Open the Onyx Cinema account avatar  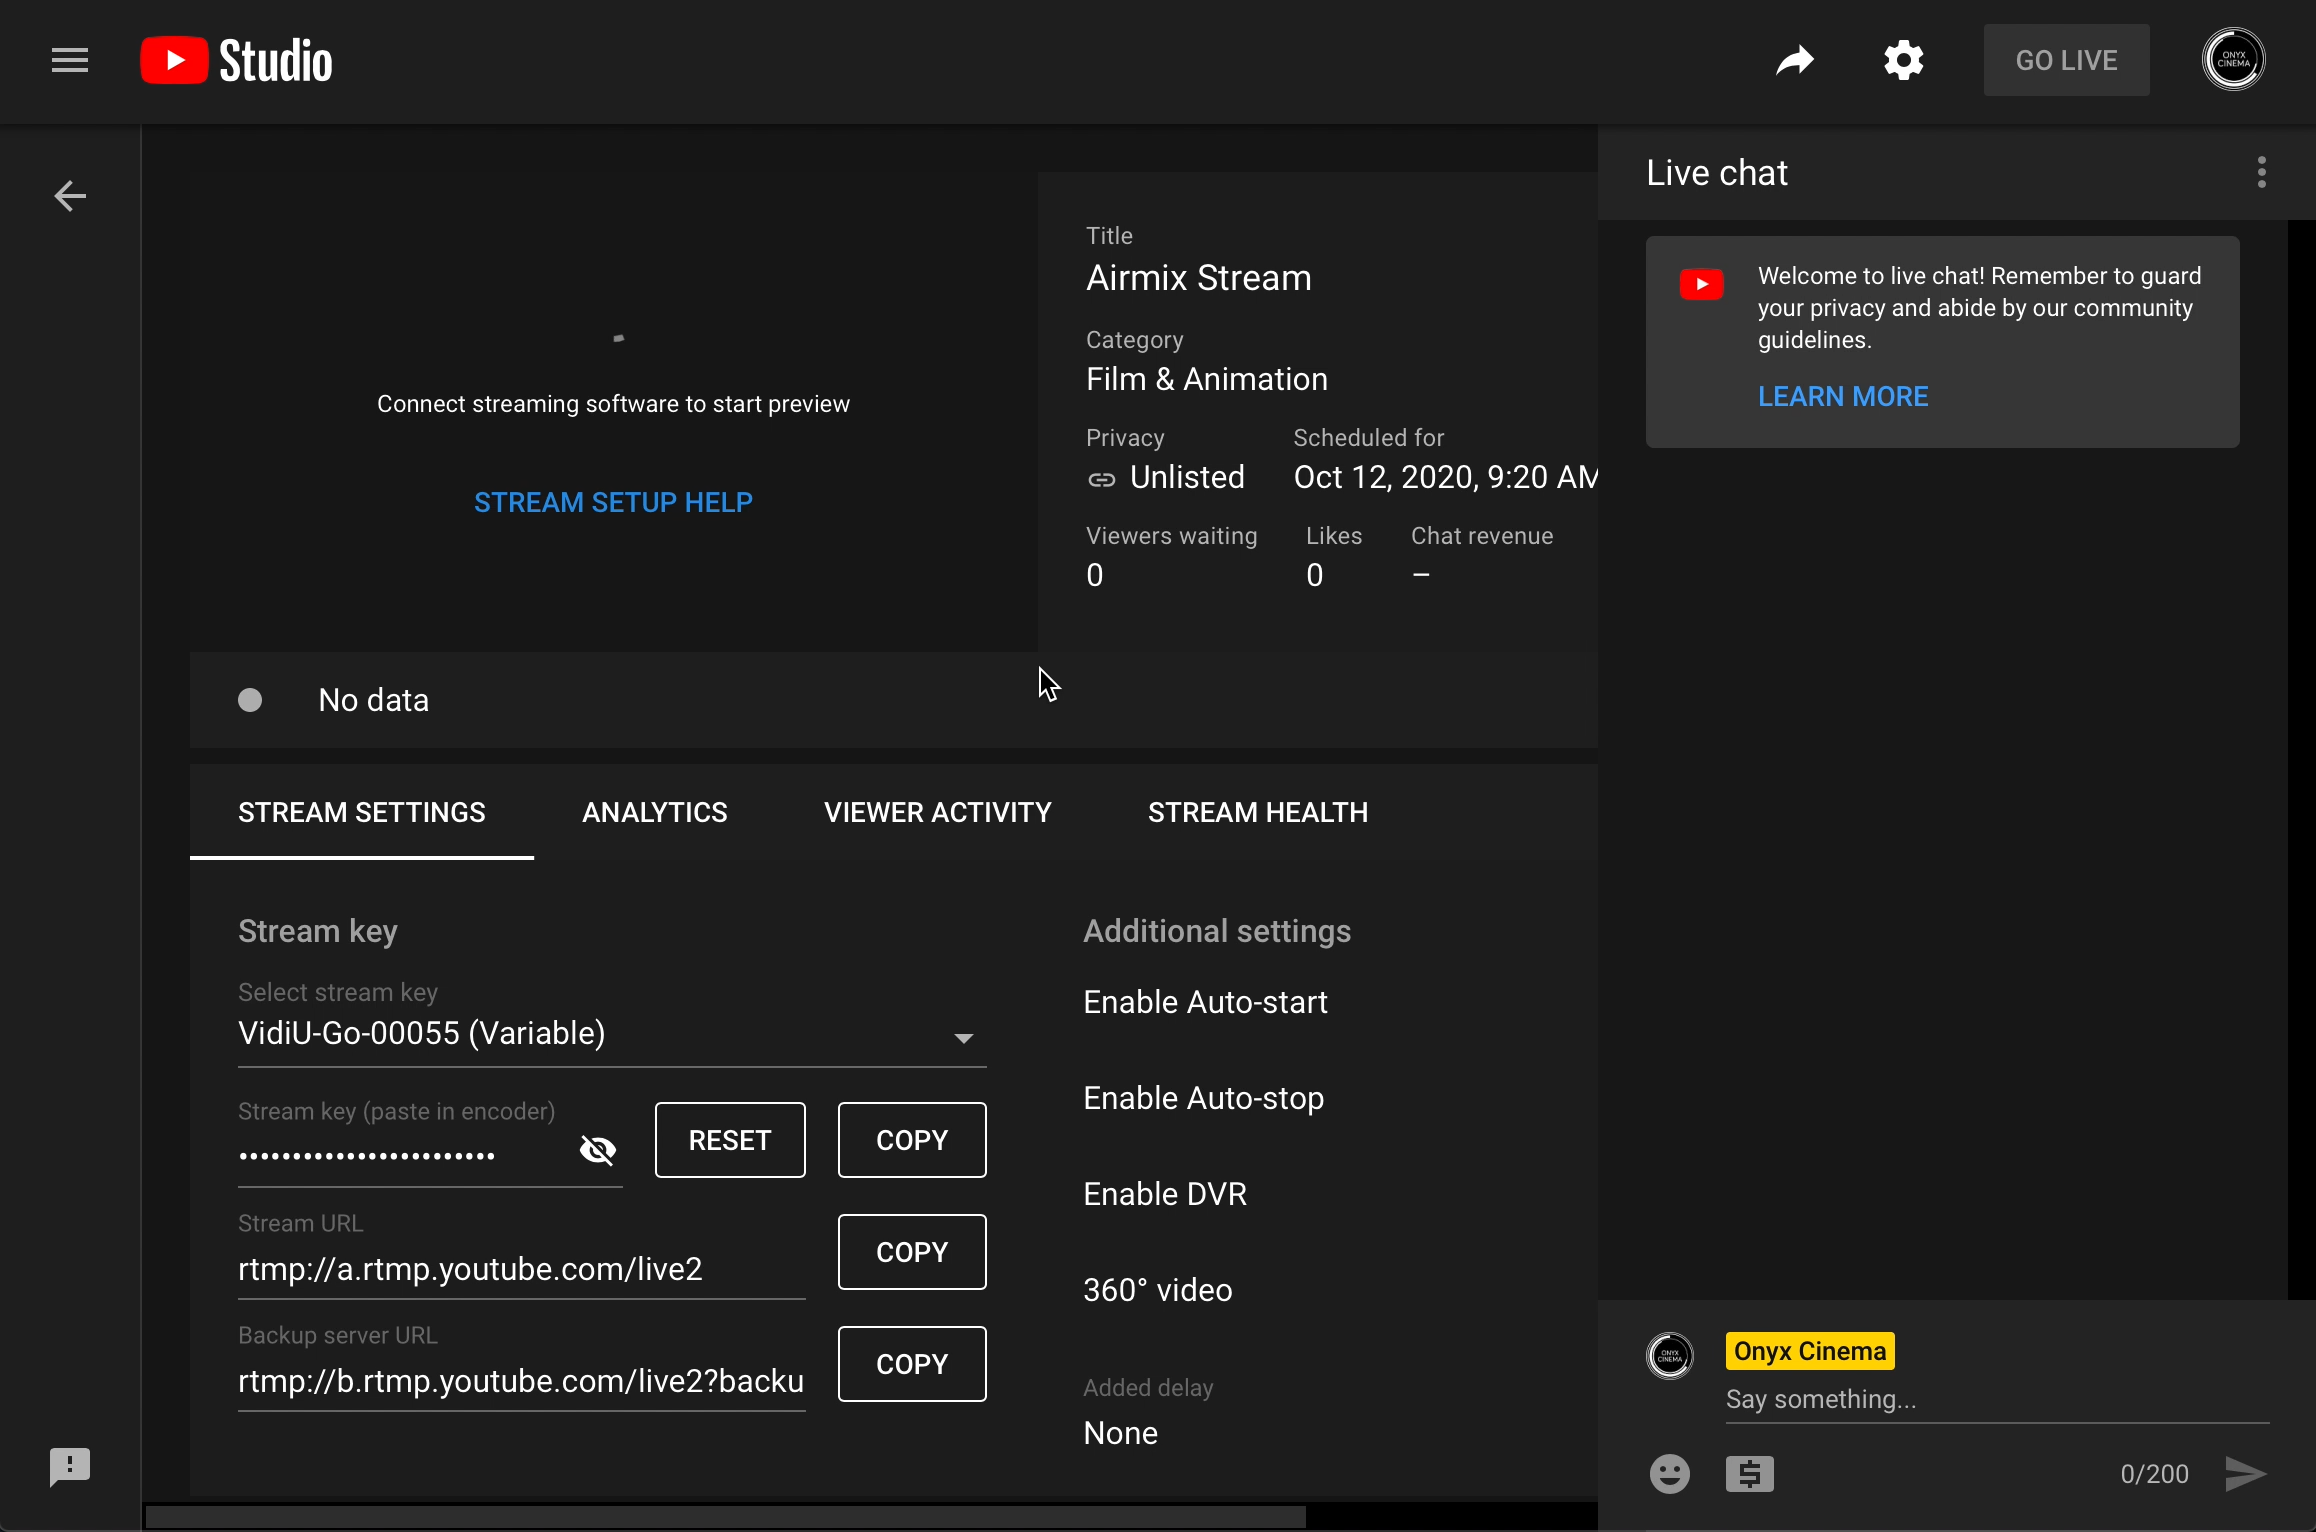2233,60
